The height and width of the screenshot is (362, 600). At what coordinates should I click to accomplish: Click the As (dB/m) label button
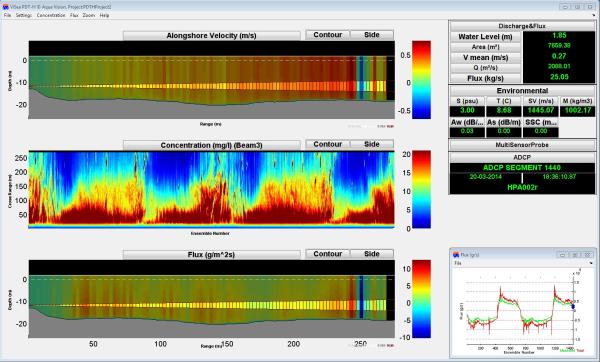tap(504, 122)
